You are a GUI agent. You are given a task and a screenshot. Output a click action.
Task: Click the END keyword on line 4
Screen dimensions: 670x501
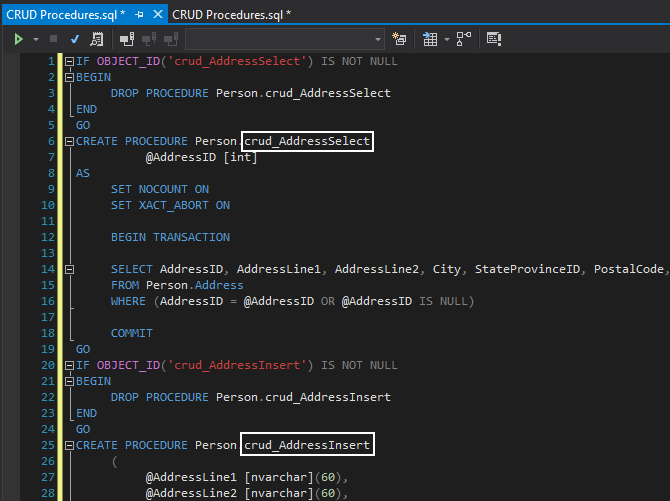click(86, 109)
